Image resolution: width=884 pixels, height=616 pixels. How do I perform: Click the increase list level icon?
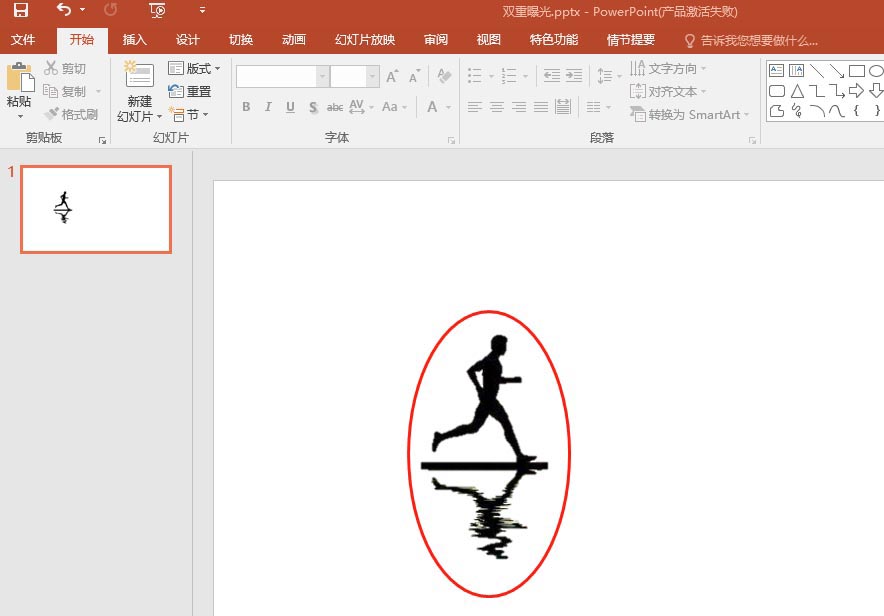click(574, 76)
